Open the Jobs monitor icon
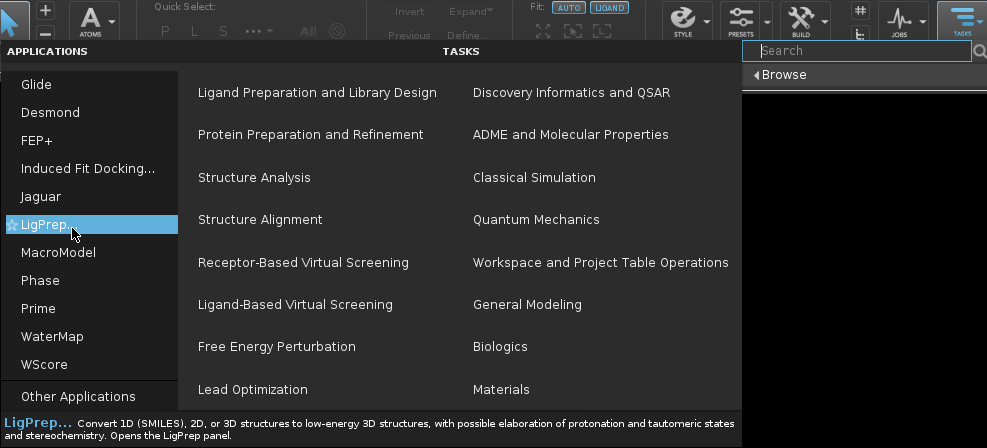 pos(899,18)
